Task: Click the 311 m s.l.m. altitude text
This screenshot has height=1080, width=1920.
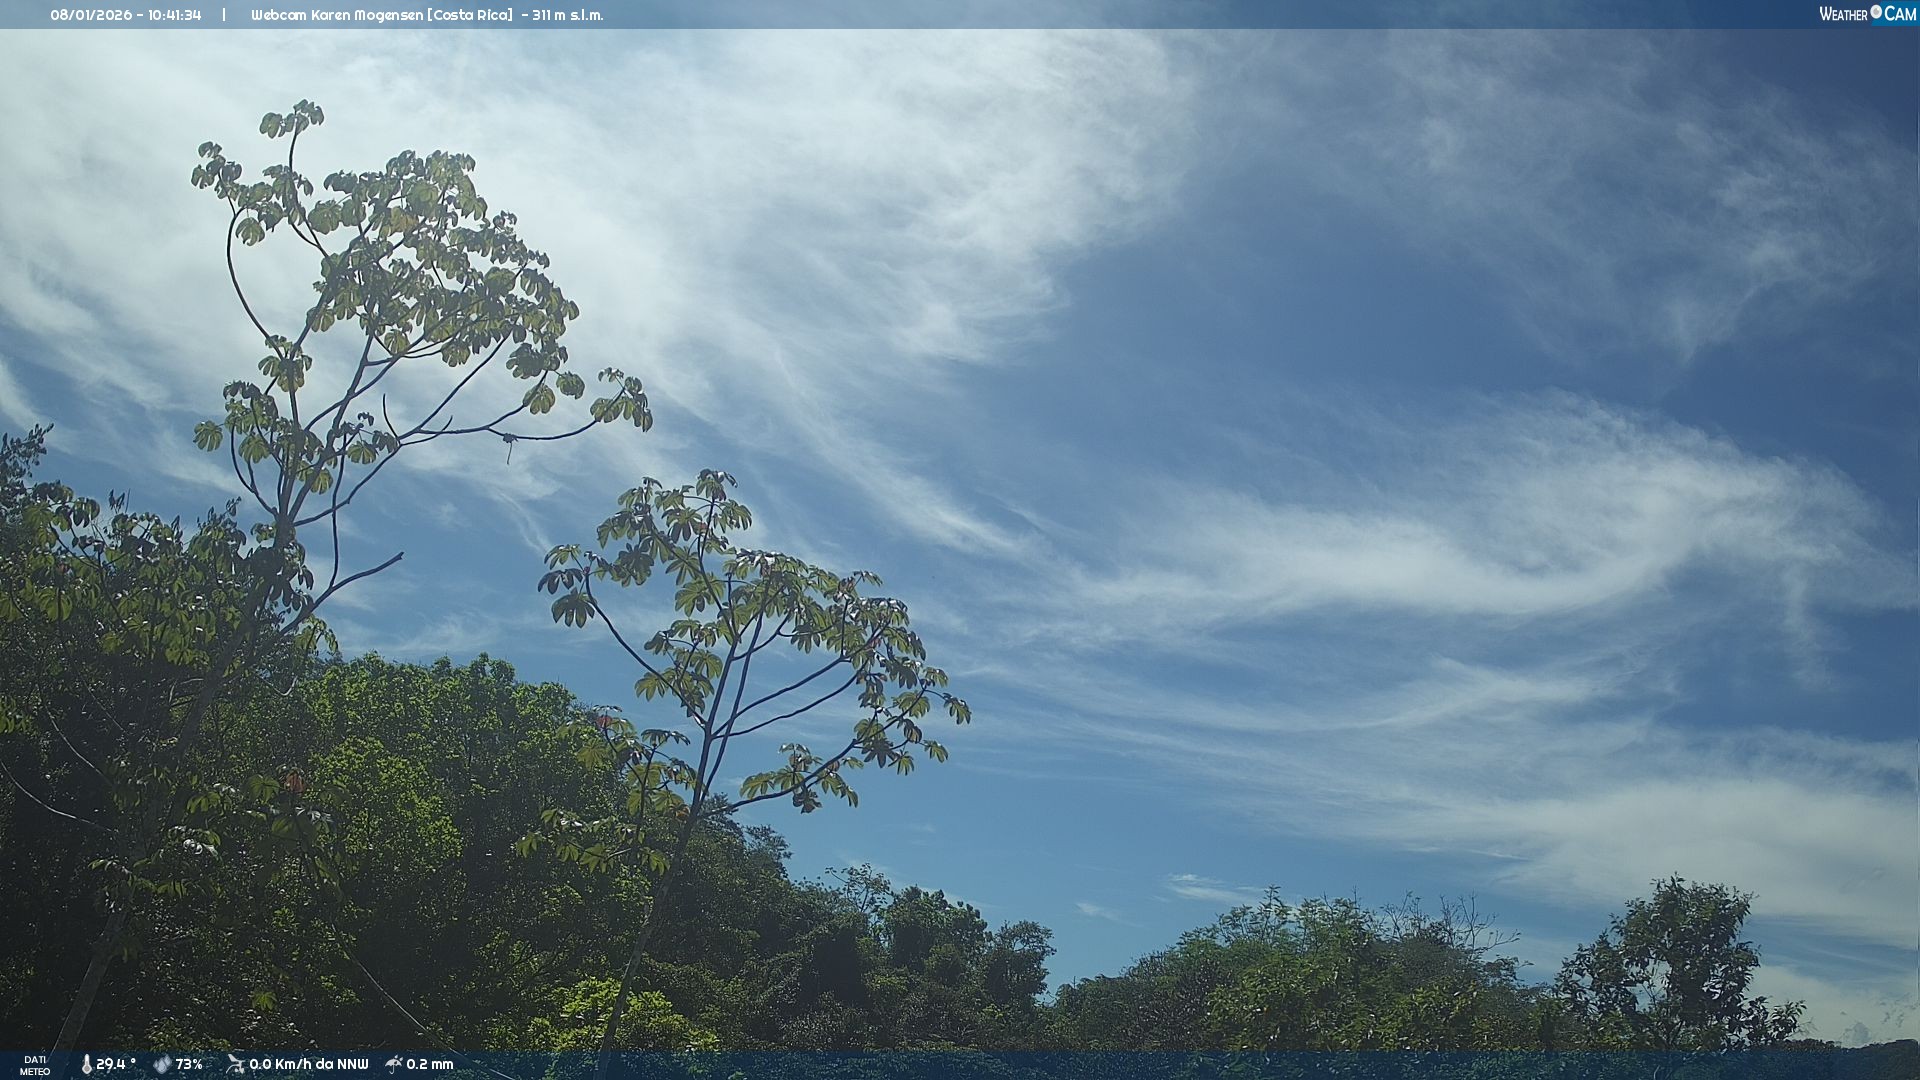Action: pyautogui.click(x=567, y=15)
